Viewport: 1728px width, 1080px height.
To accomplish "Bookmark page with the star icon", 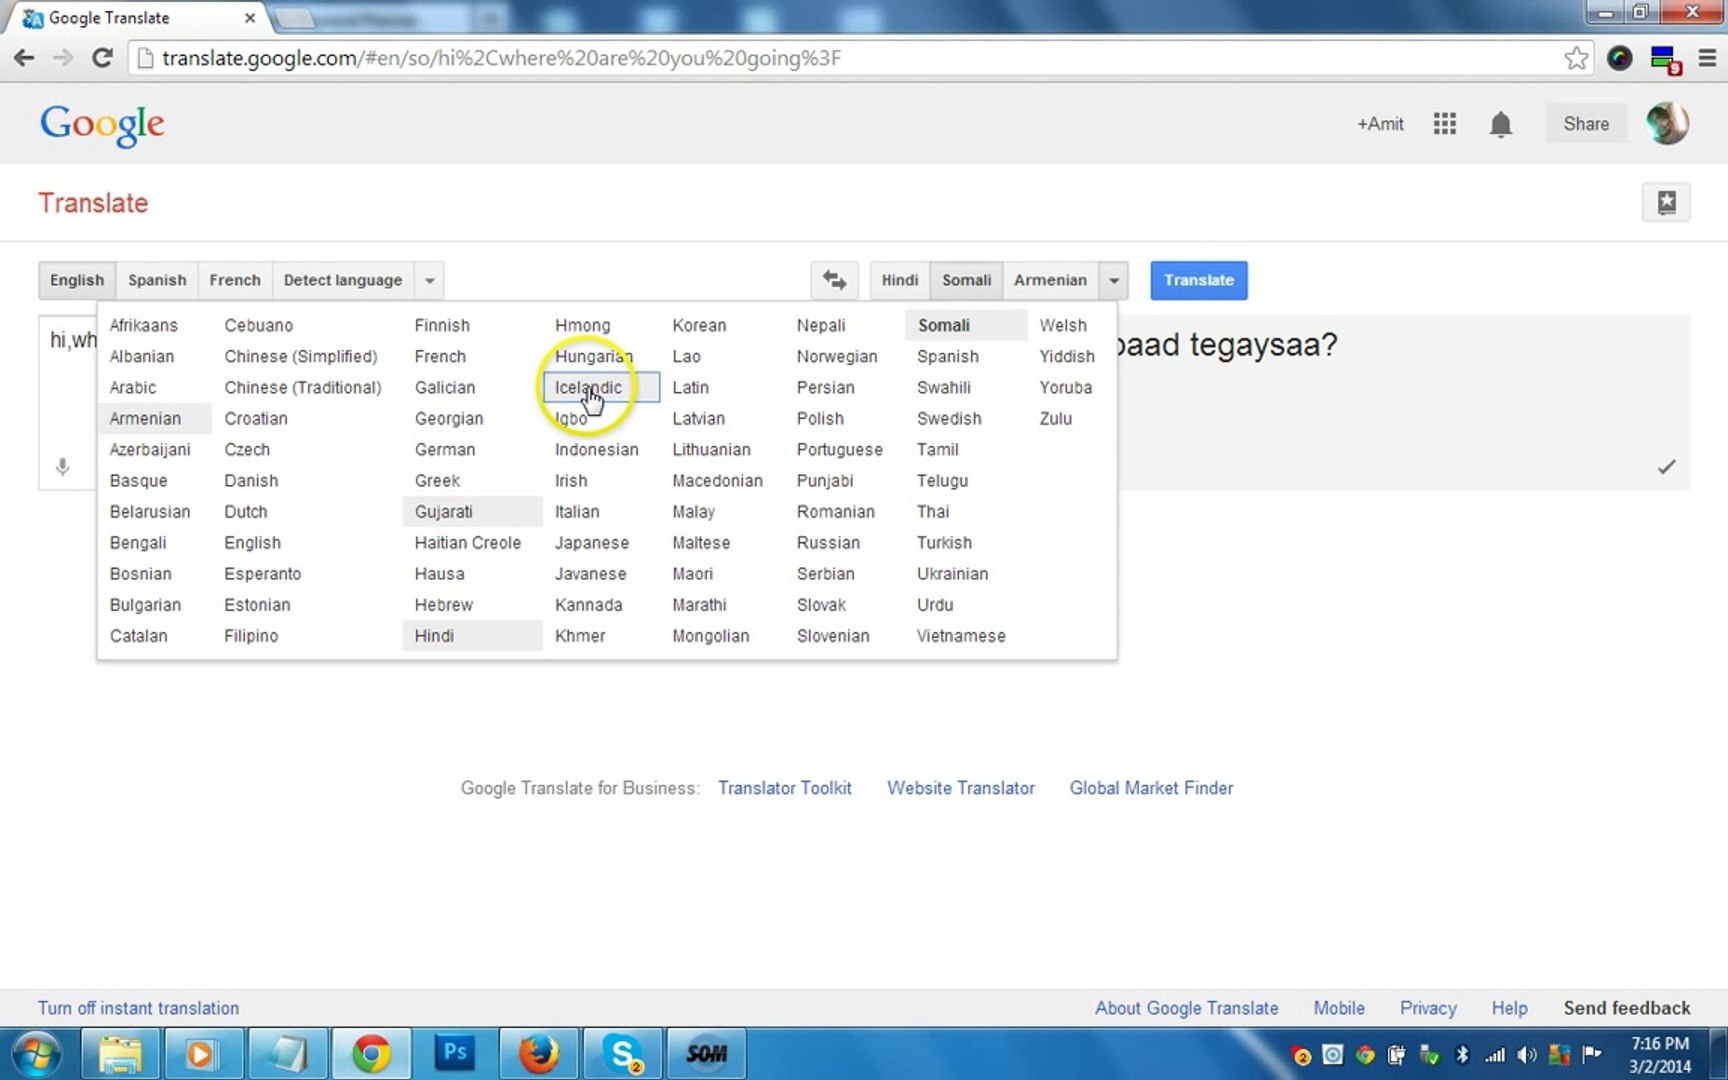I will coord(1576,58).
